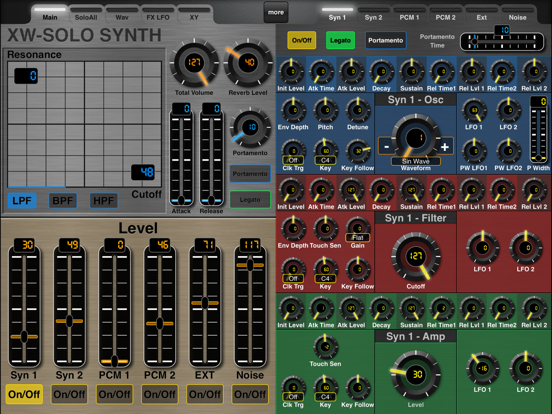Viewport: 552px width, 414px height.
Task: Click the Osc Key Follow knob
Action: (x=357, y=151)
